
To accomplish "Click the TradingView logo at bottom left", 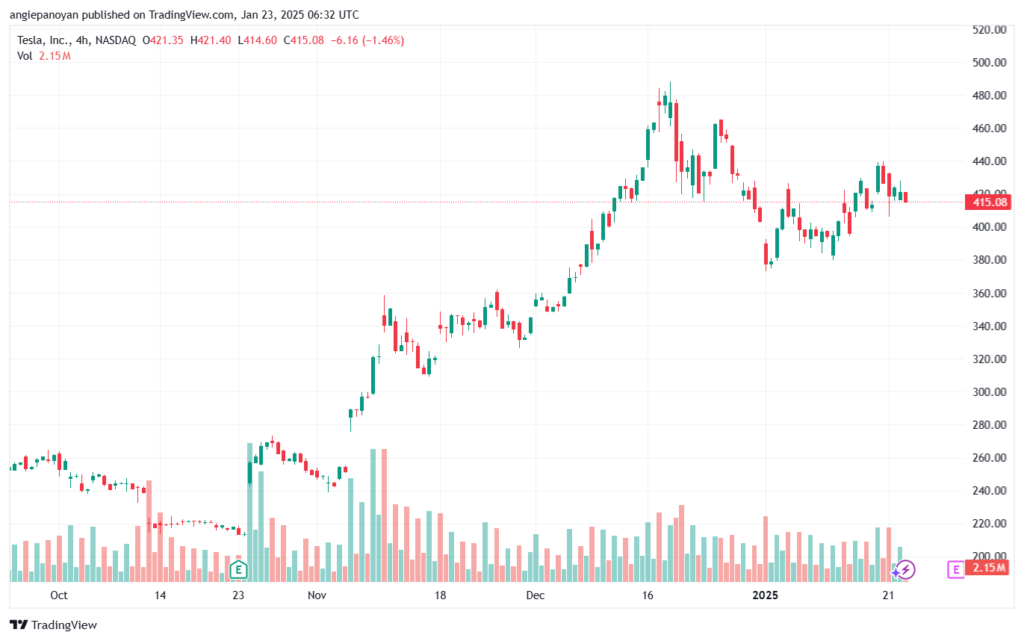I will (54, 625).
